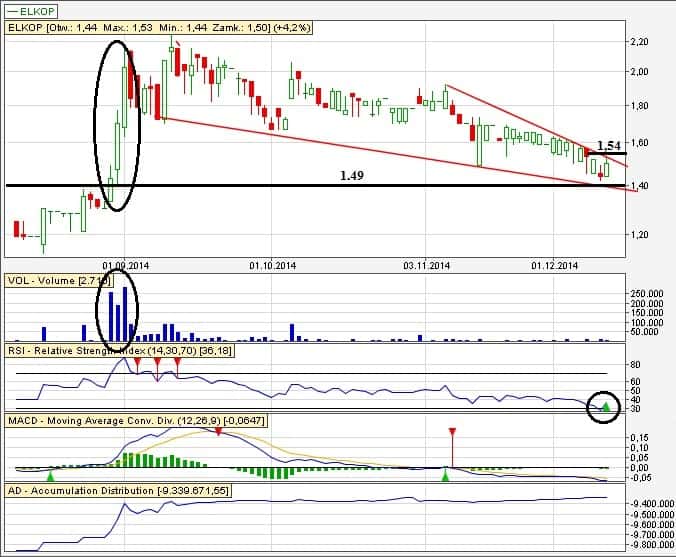Screen dimensions: 676x557
Task: Click the 01.10.2014 date on the price axis
Action: coord(272,266)
